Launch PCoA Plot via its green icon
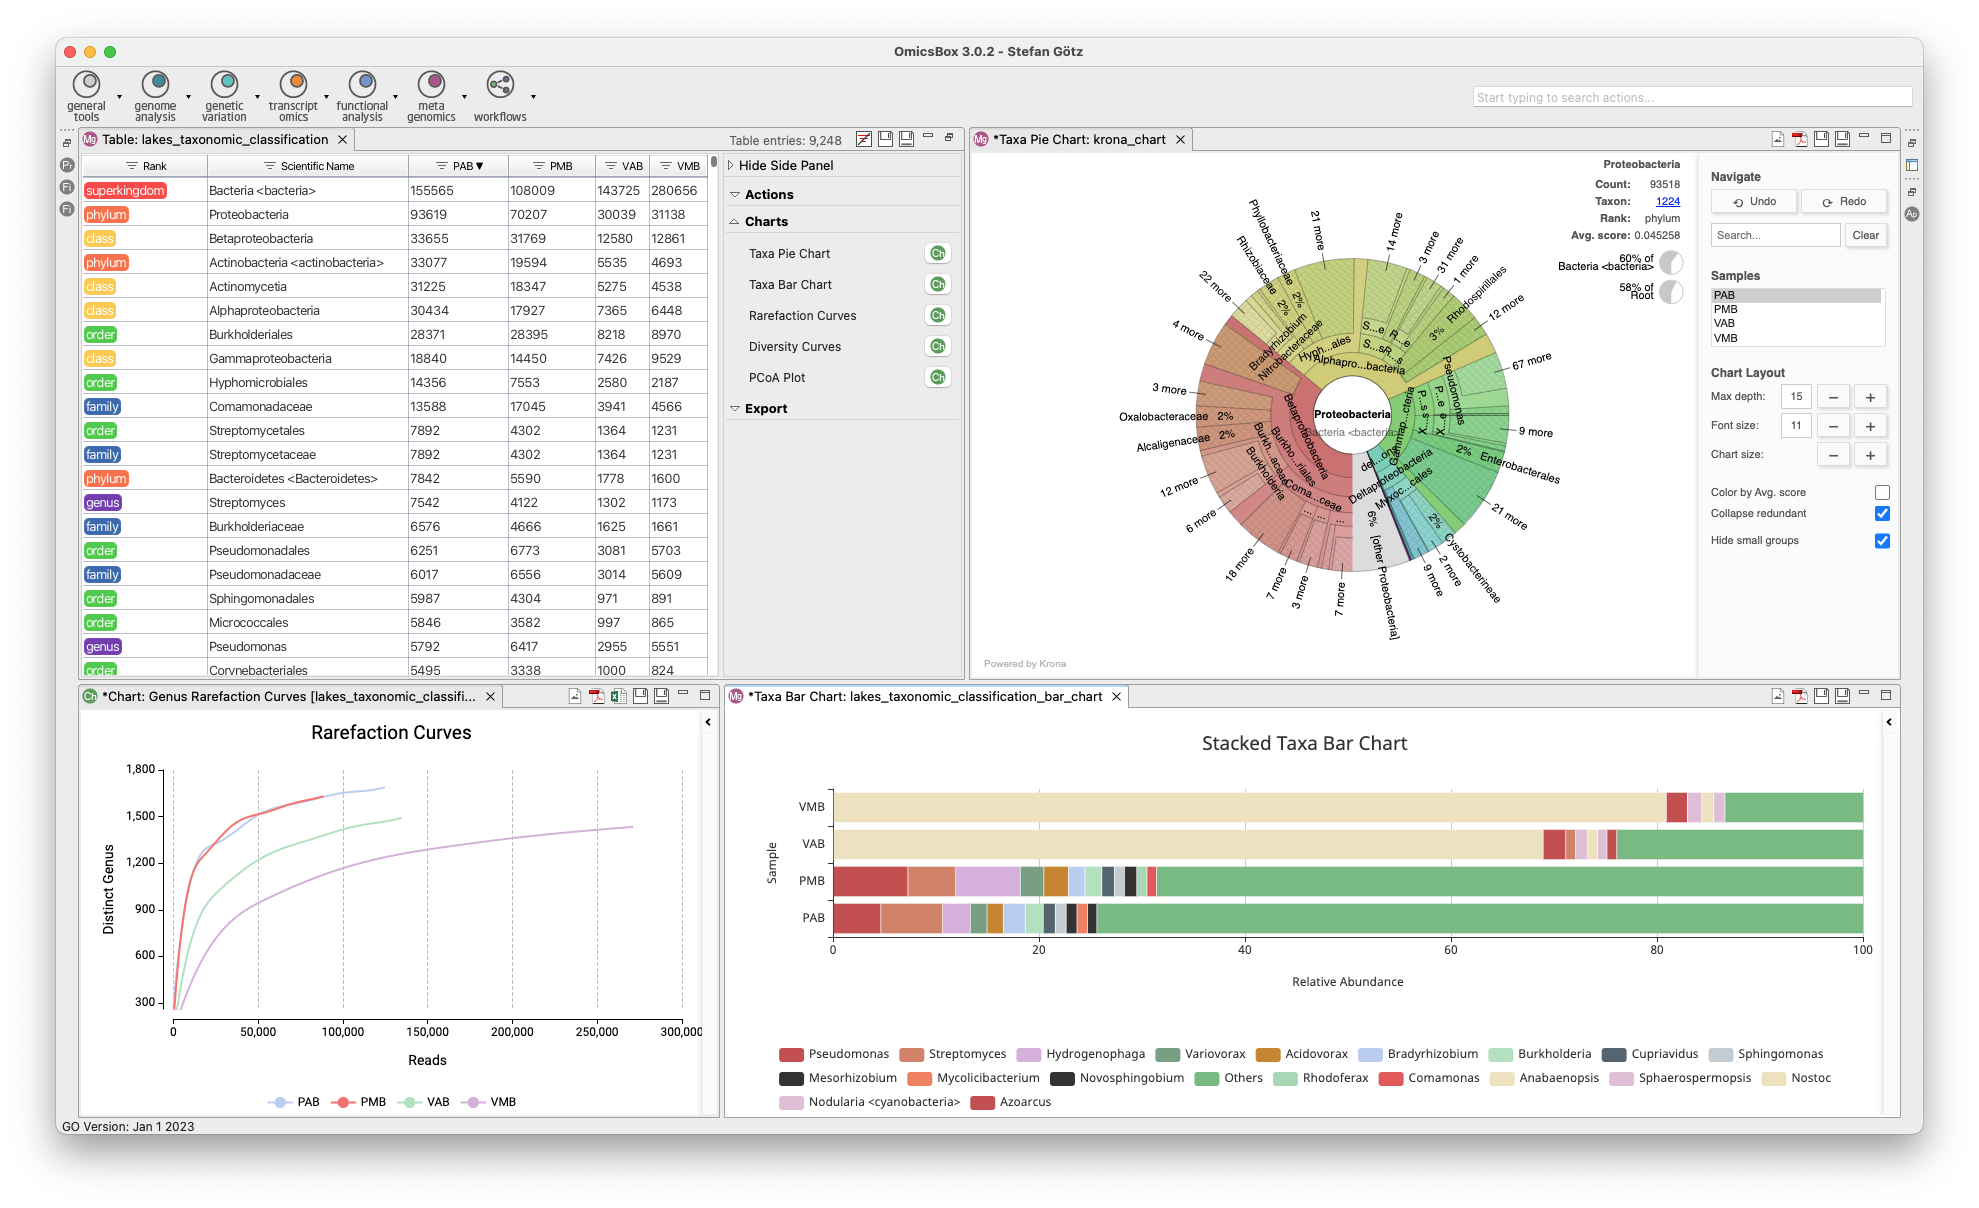 [x=937, y=378]
